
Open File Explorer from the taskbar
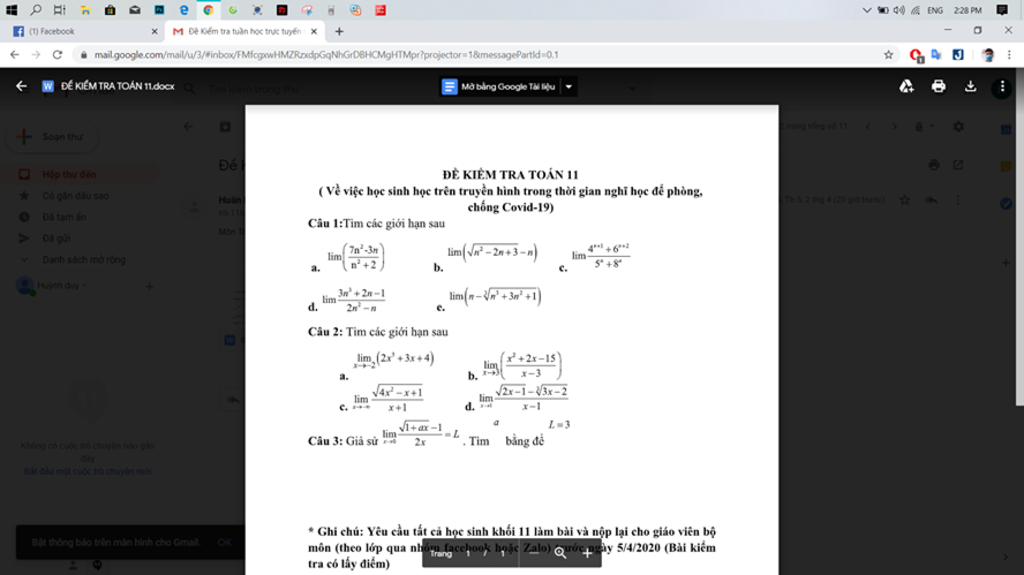coord(86,10)
